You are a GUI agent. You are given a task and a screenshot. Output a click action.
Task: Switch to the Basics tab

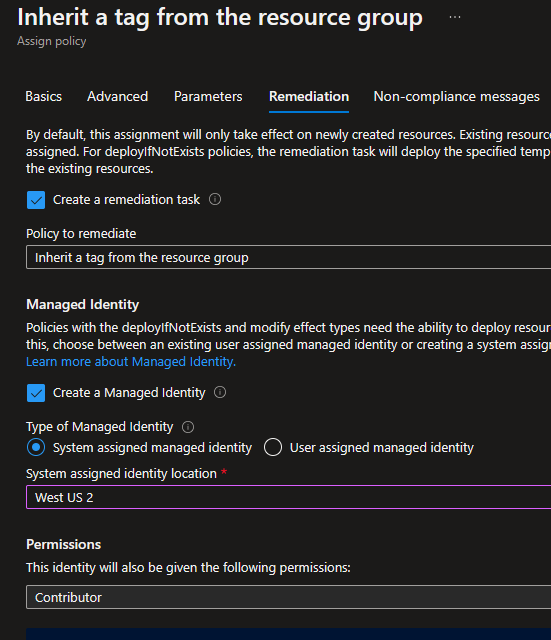[44, 96]
